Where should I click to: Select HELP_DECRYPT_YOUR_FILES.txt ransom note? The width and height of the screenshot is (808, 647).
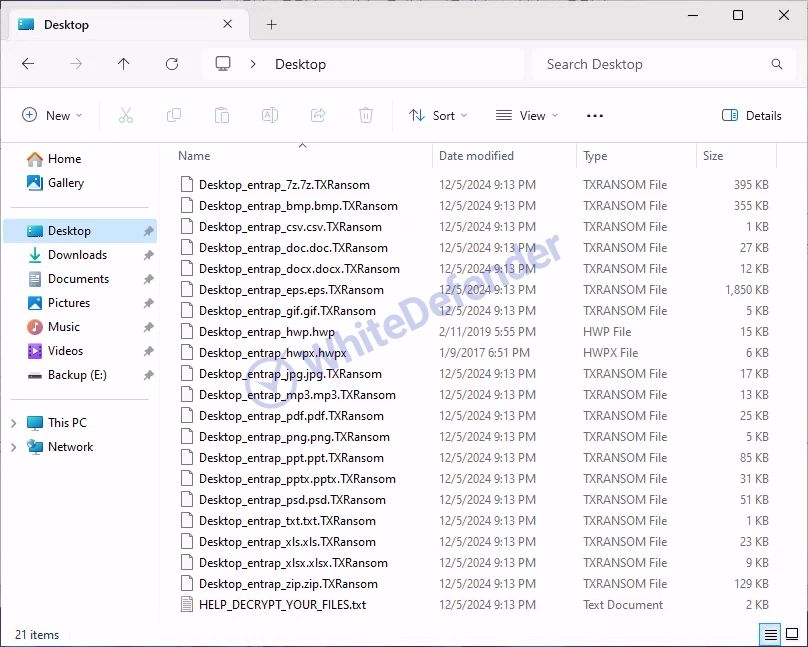tap(282, 605)
